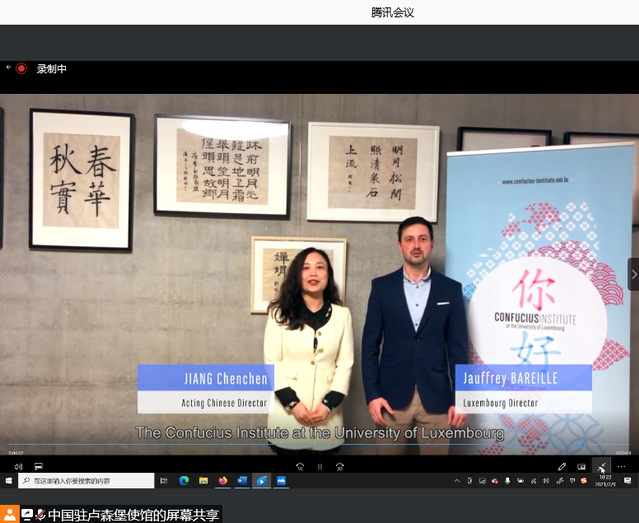Click the phone link tray icon

click(470, 481)
